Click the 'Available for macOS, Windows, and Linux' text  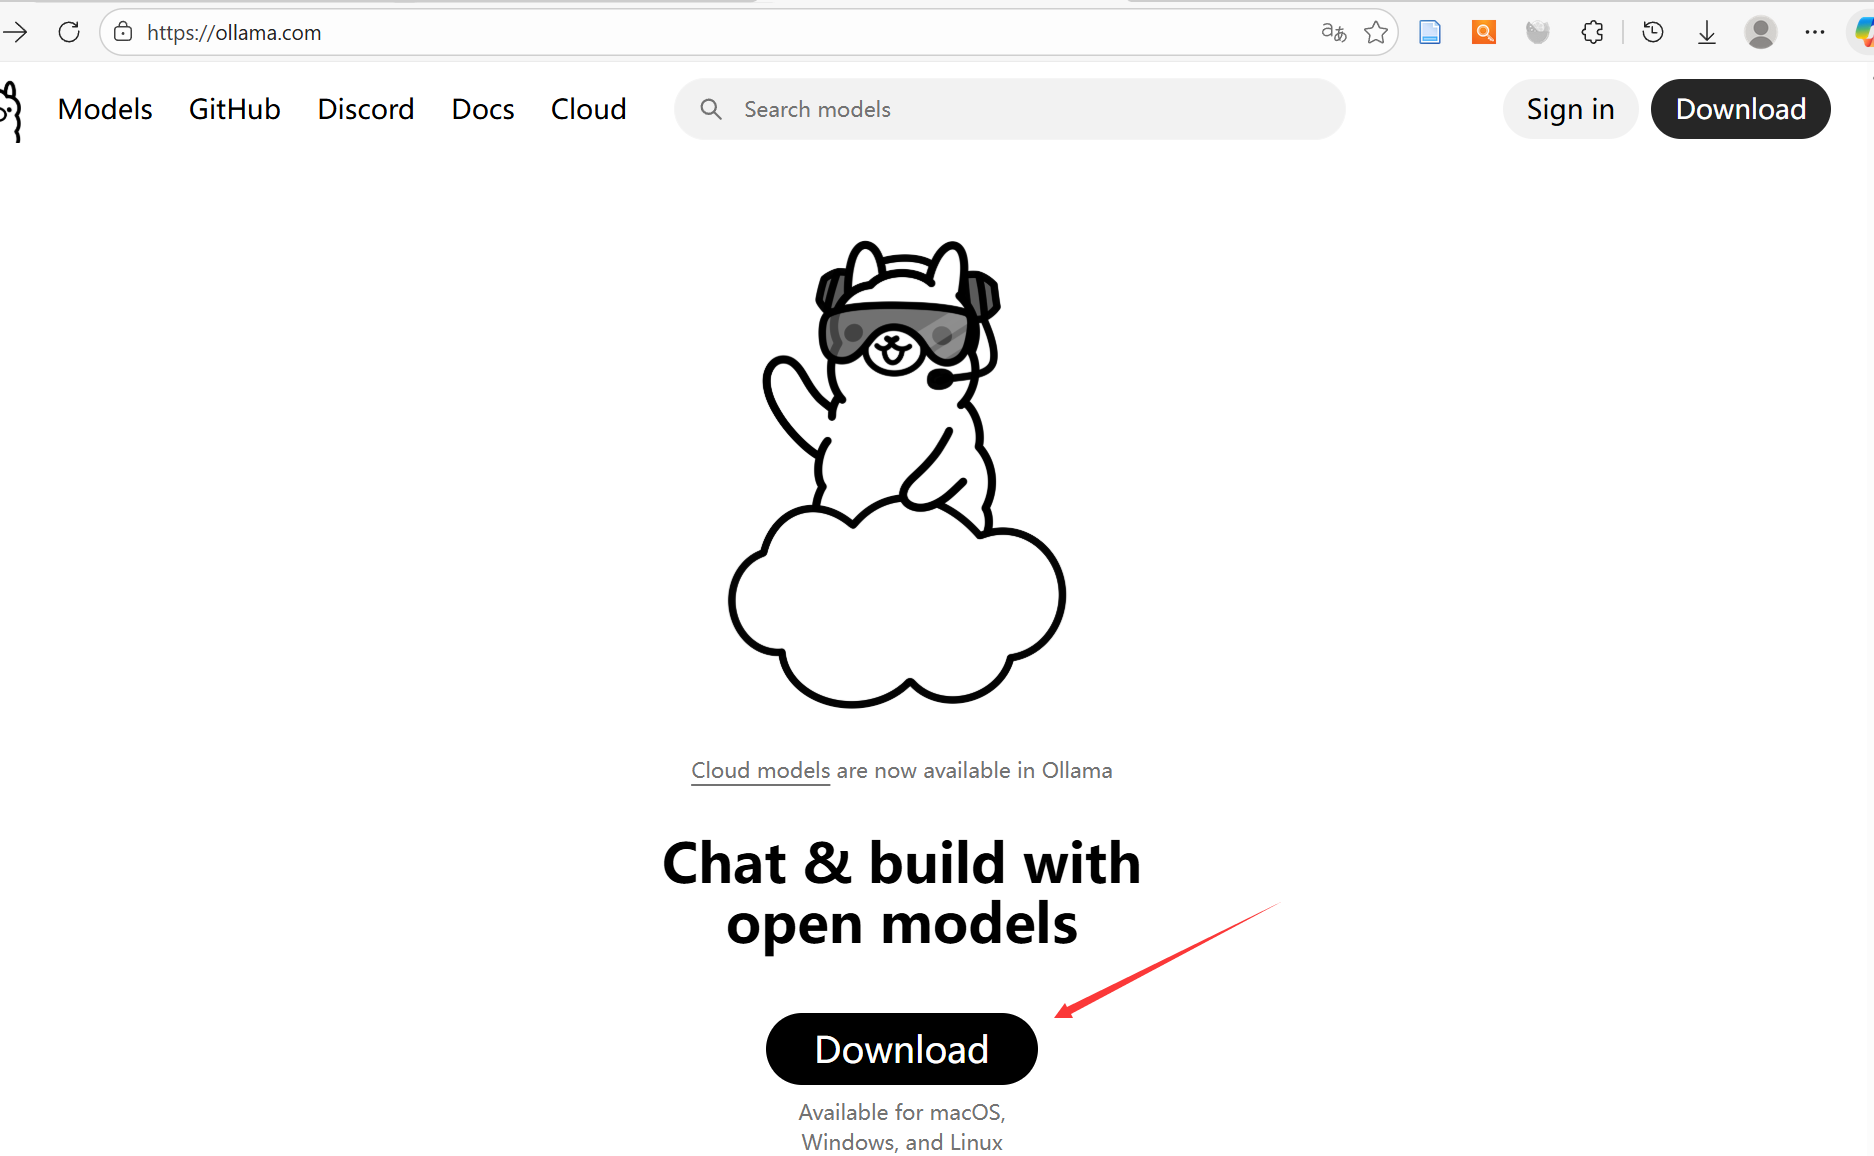pyautogui.click(x=902, y=1127)
